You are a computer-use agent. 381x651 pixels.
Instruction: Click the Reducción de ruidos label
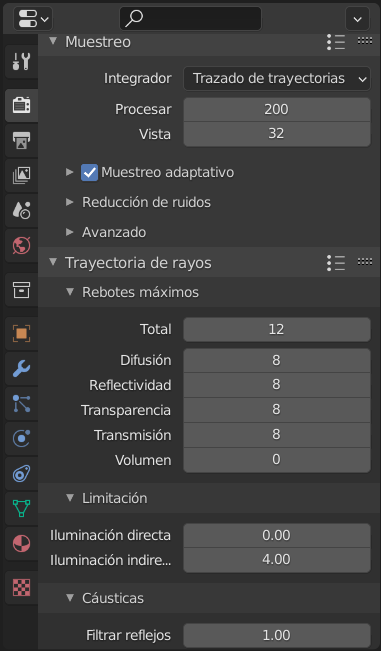click(146, 202)
